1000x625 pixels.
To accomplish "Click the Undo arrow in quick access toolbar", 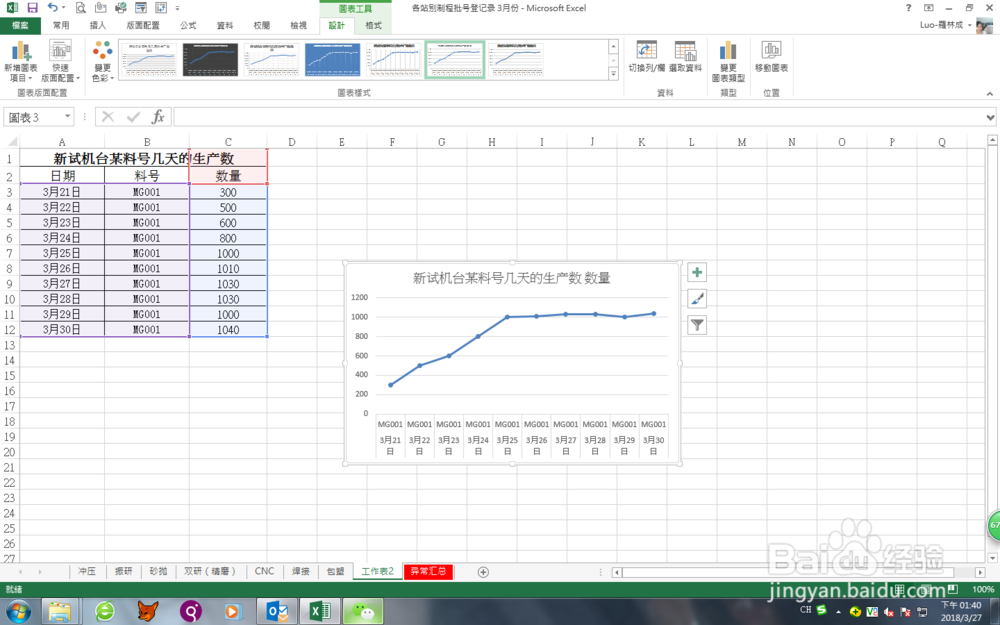I will click(52, 8).
